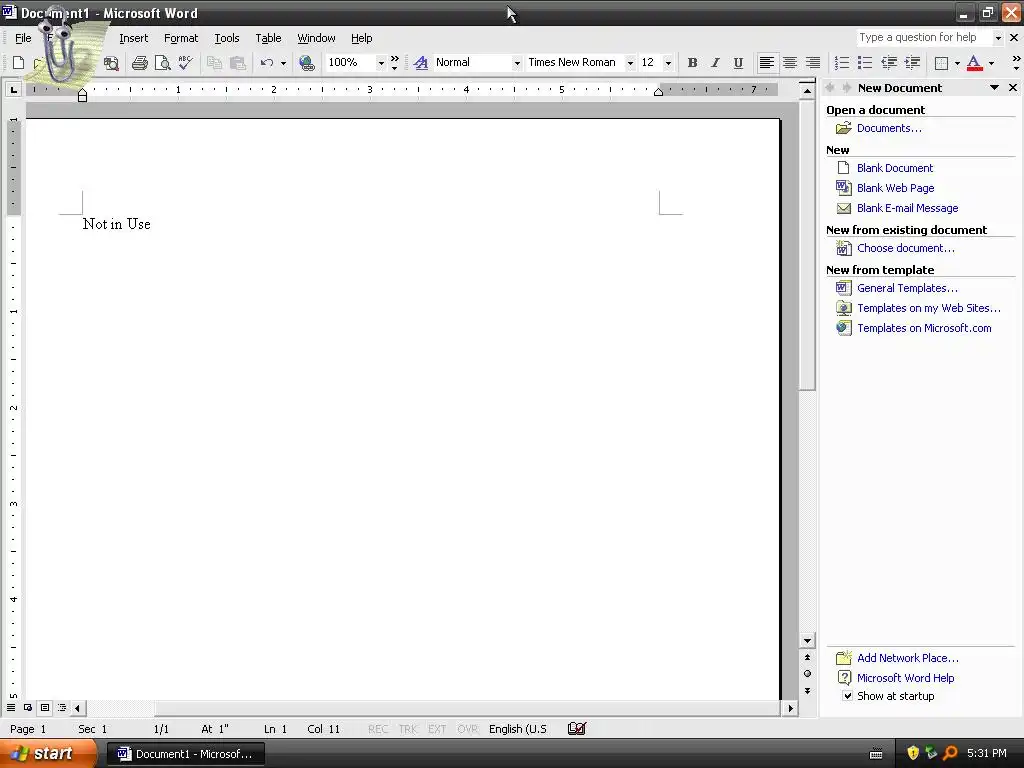Open the Tools menu
1024x768 pixels.
227,38
